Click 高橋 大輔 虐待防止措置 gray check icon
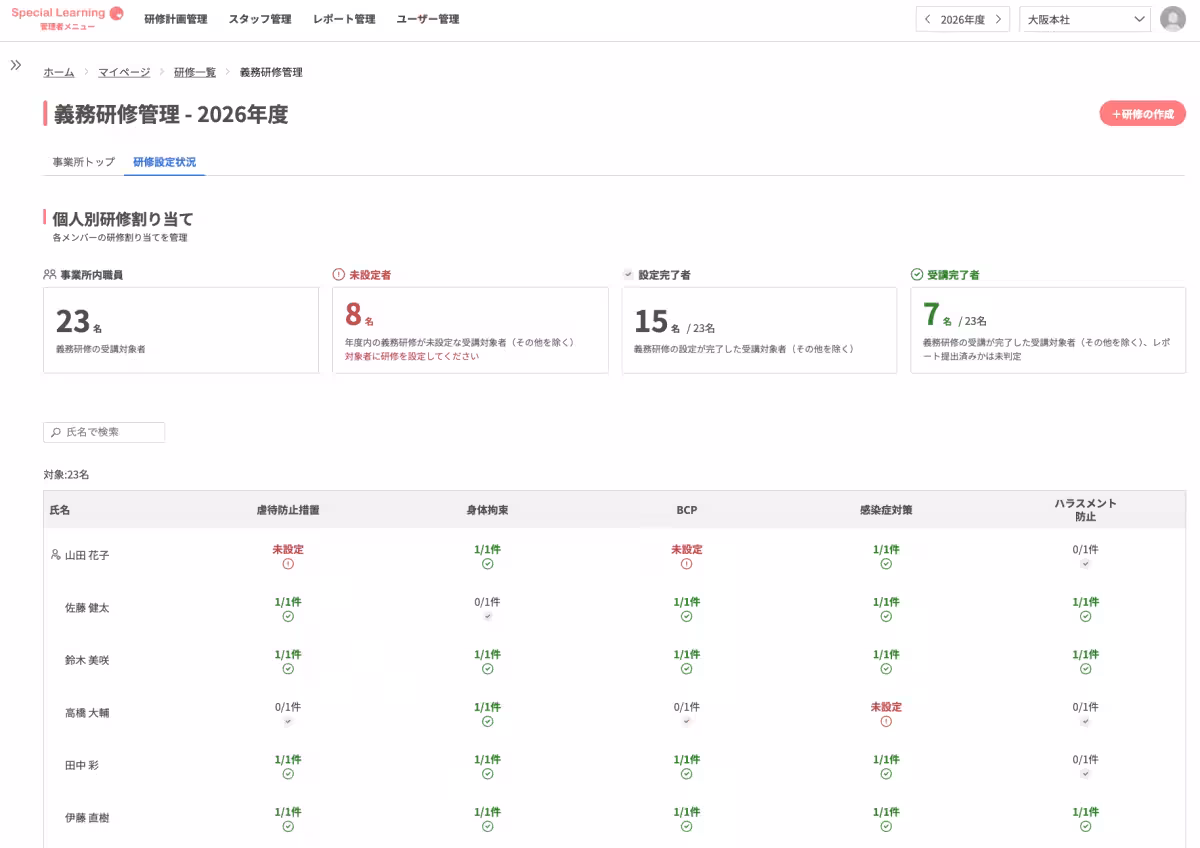Image resolution: width=1200 pixels, height=848 pixels. pyautogui.click(x=288, y=721)
